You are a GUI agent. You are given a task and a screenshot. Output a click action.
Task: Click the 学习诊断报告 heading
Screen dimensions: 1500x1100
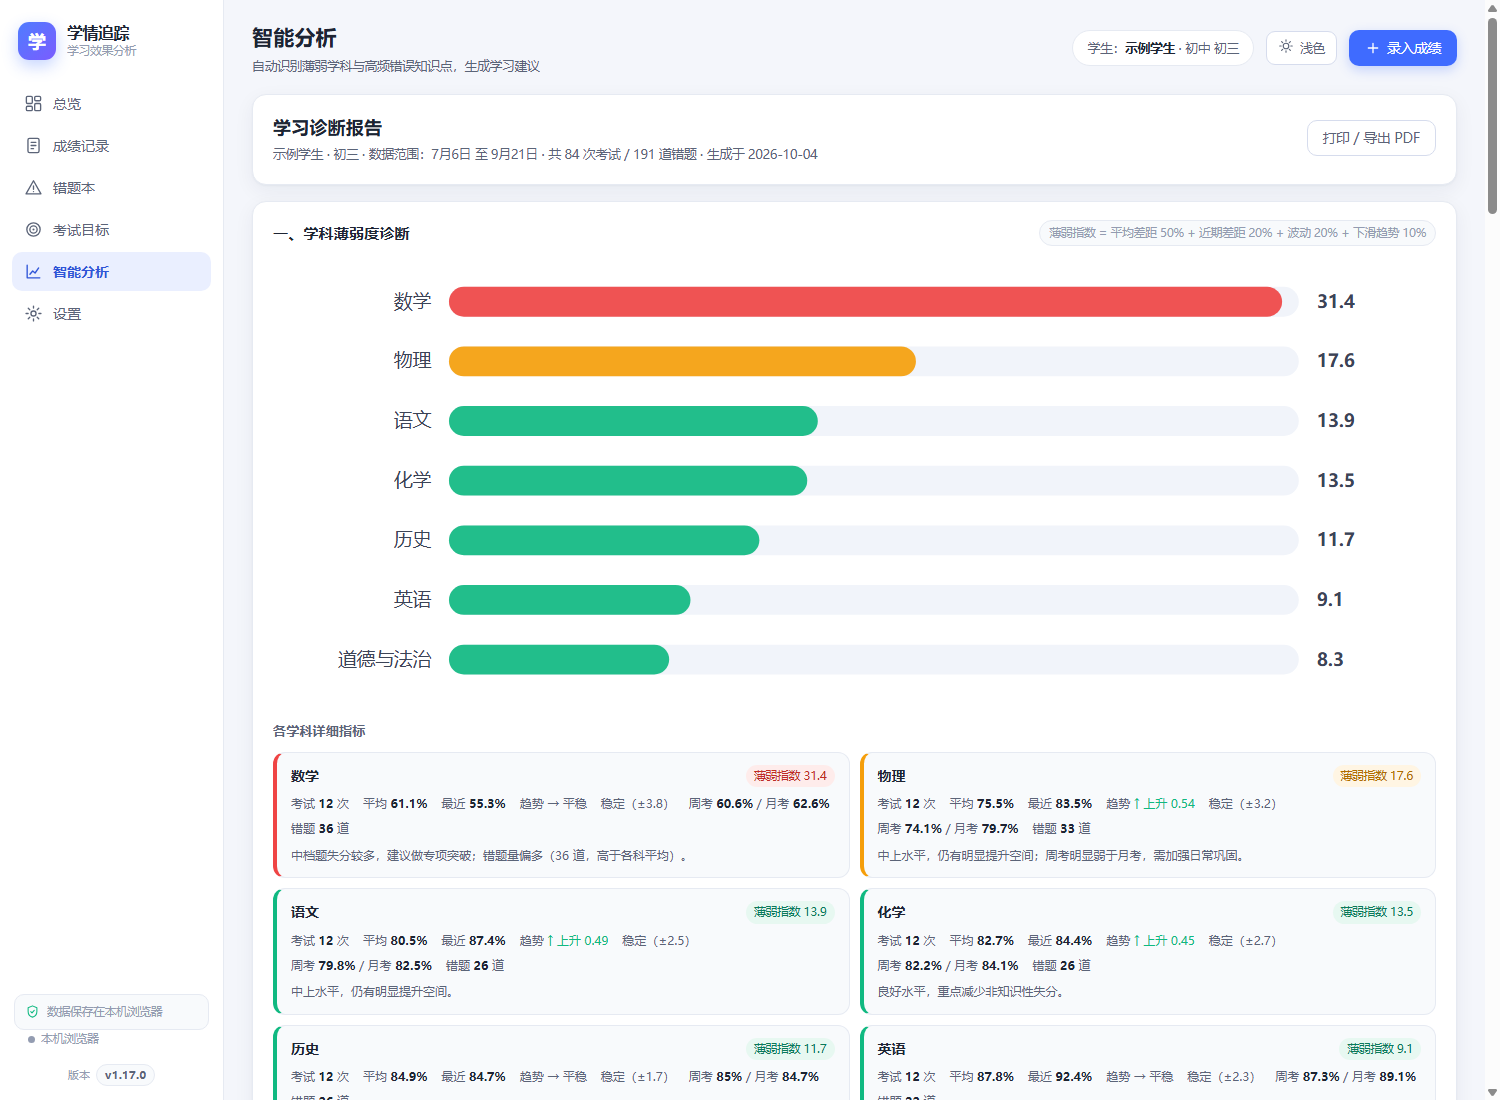tap(327, 128)
